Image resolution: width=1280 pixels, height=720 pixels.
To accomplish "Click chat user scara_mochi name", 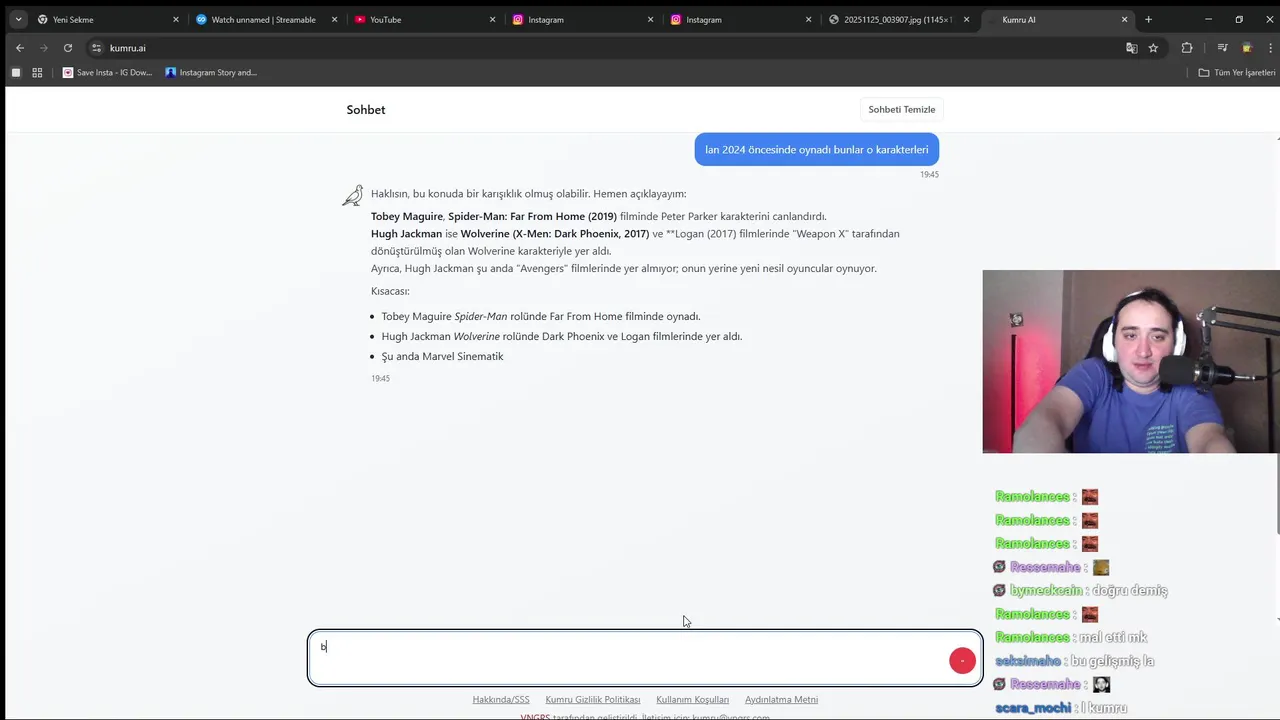I will pyautogui.click(x=1033, y=708).
